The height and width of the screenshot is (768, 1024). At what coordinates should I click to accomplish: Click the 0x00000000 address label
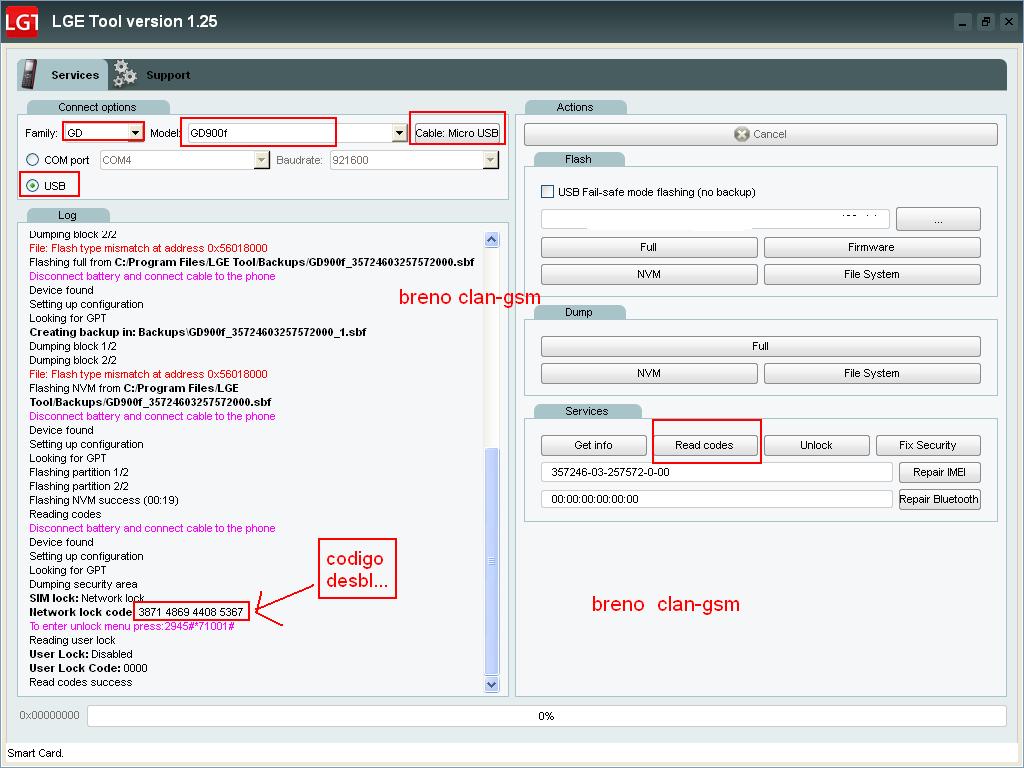click(50, 715)
